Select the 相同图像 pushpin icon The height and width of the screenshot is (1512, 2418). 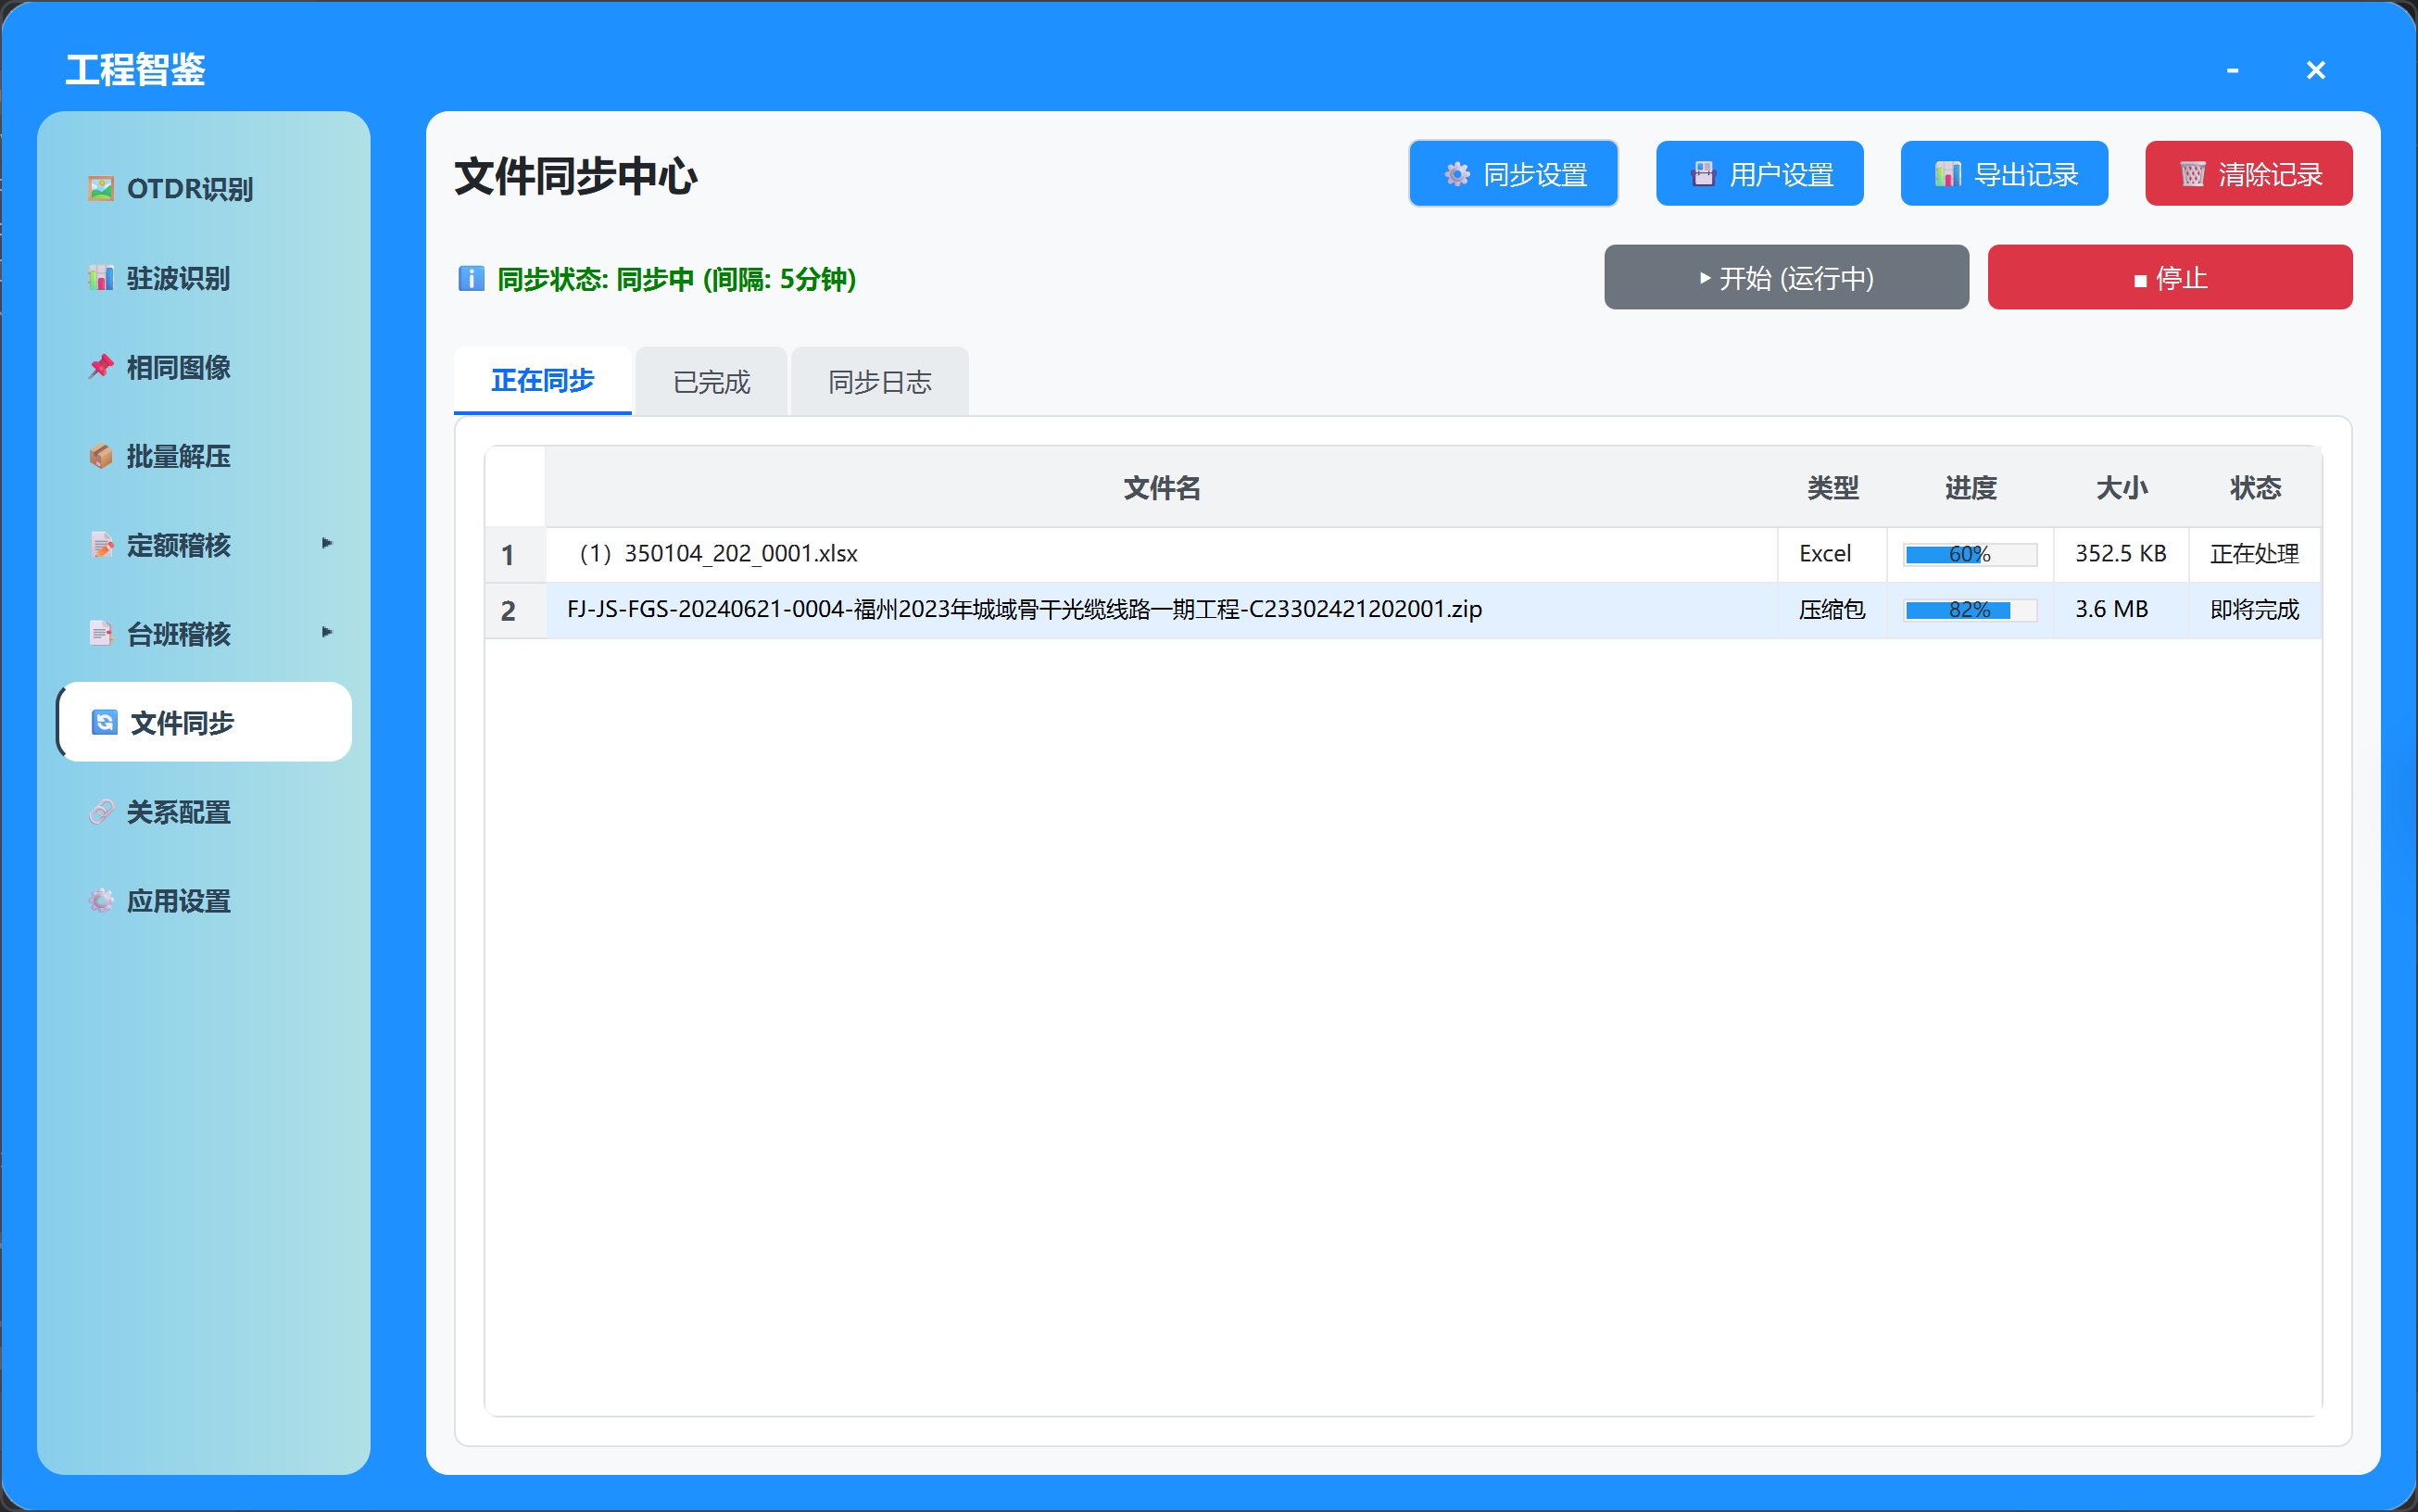tap(101, 366)
